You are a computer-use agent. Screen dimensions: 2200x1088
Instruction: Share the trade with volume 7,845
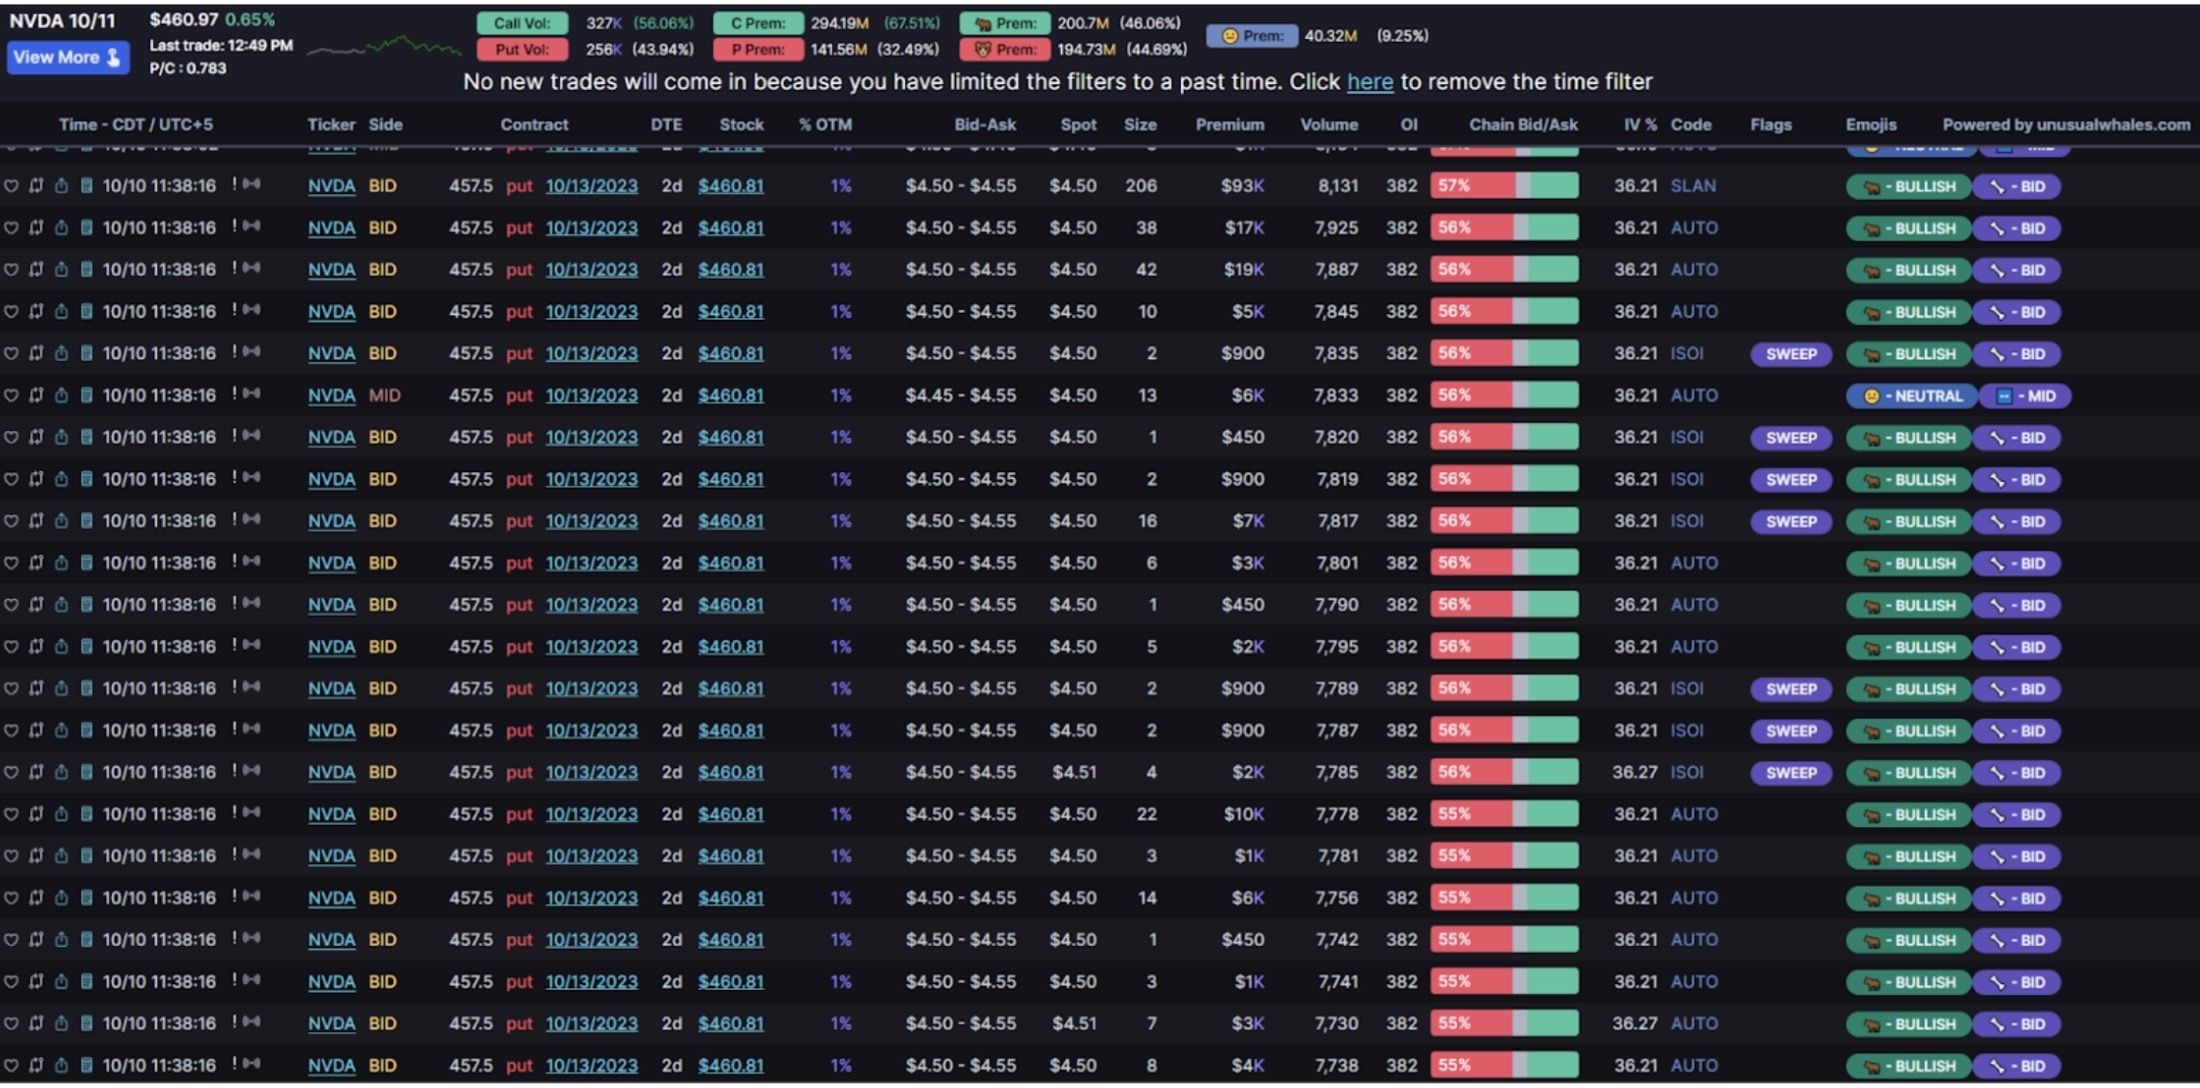[x=61, y=312]
